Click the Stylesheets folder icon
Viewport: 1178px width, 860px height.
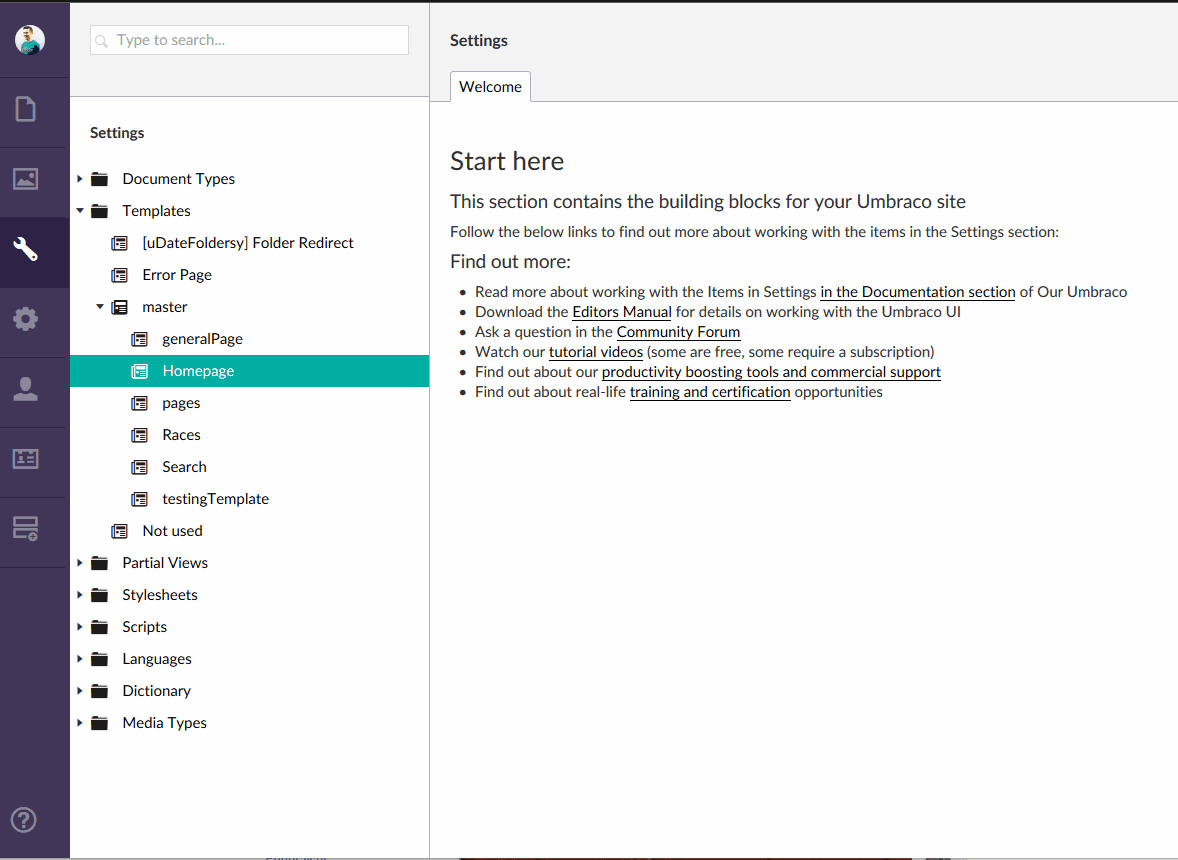(x=99, y=595)
